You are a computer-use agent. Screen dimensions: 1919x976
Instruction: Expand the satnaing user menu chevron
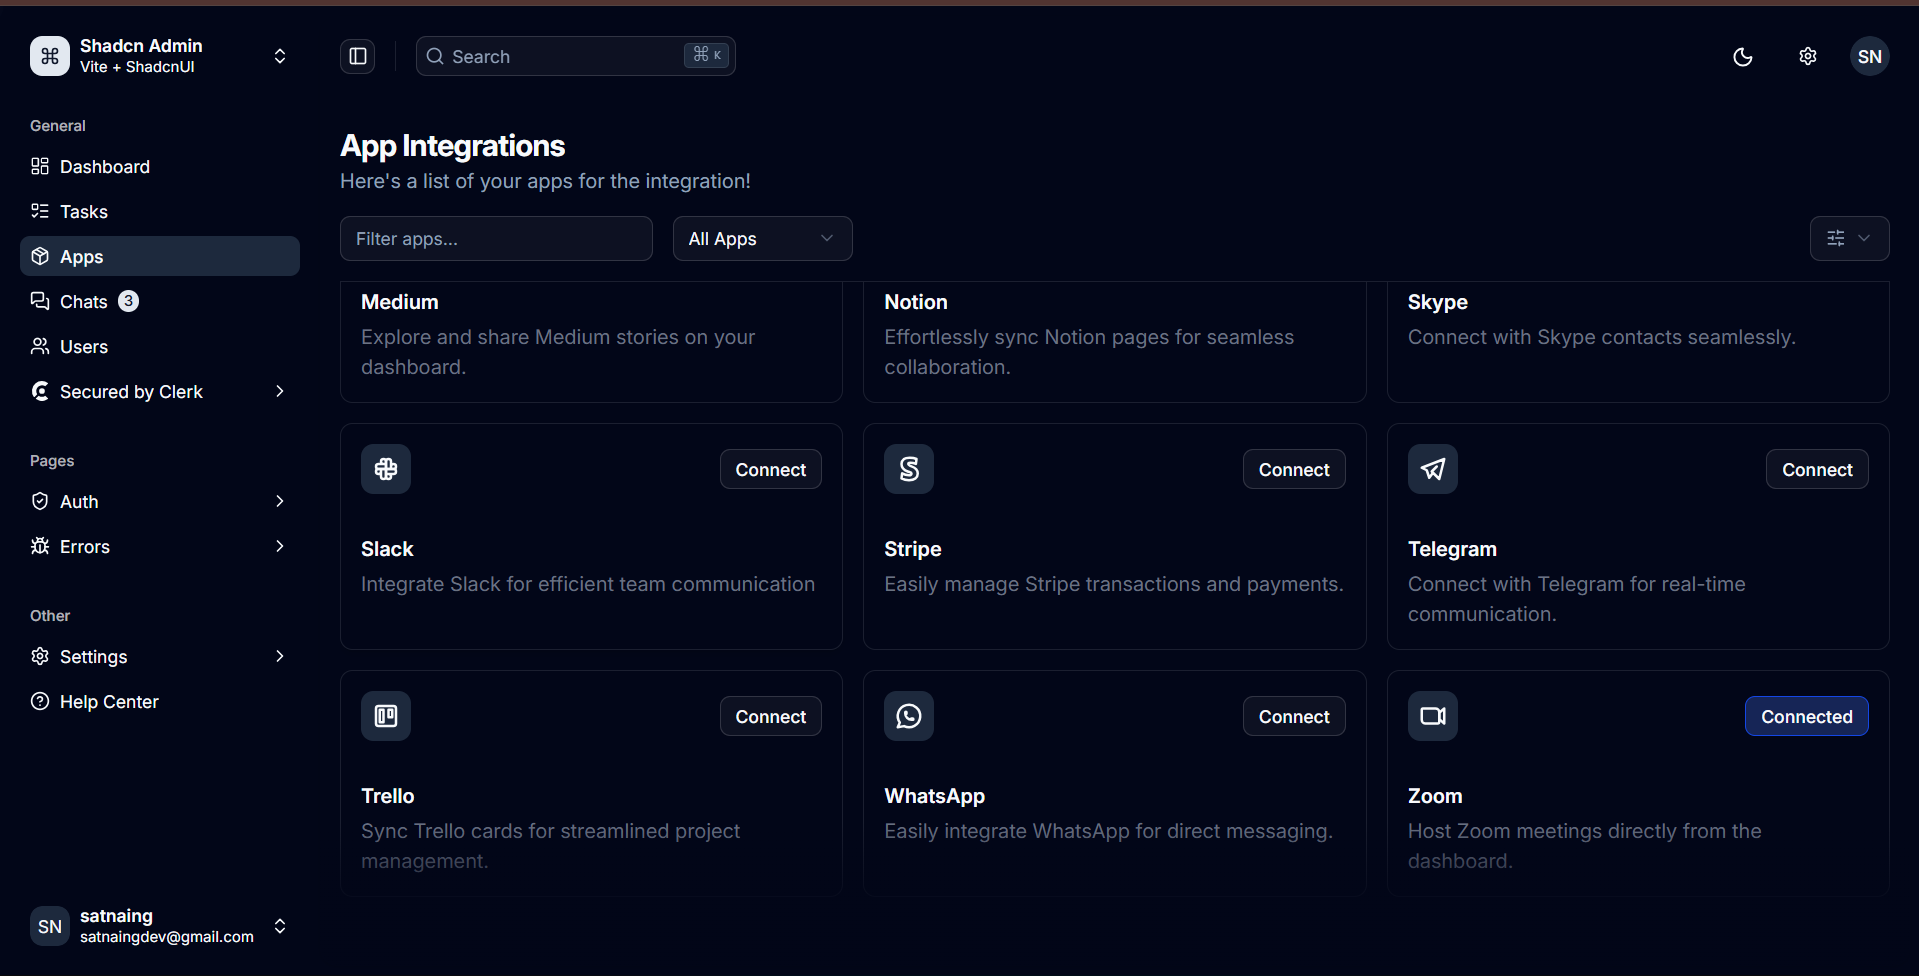[x=280, y=926]
